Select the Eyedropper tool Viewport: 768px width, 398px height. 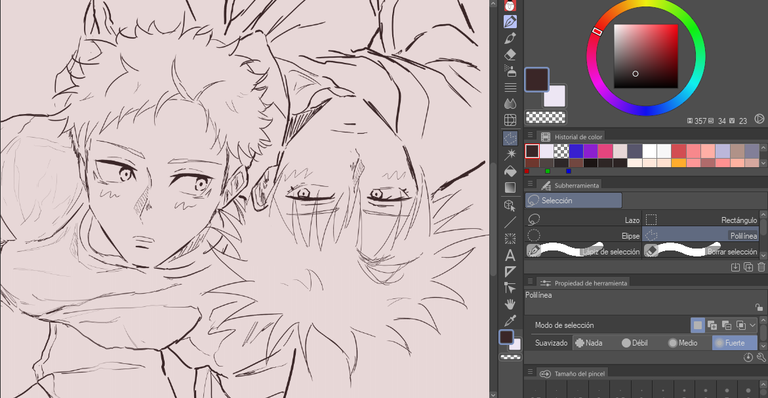coord(510,321)
